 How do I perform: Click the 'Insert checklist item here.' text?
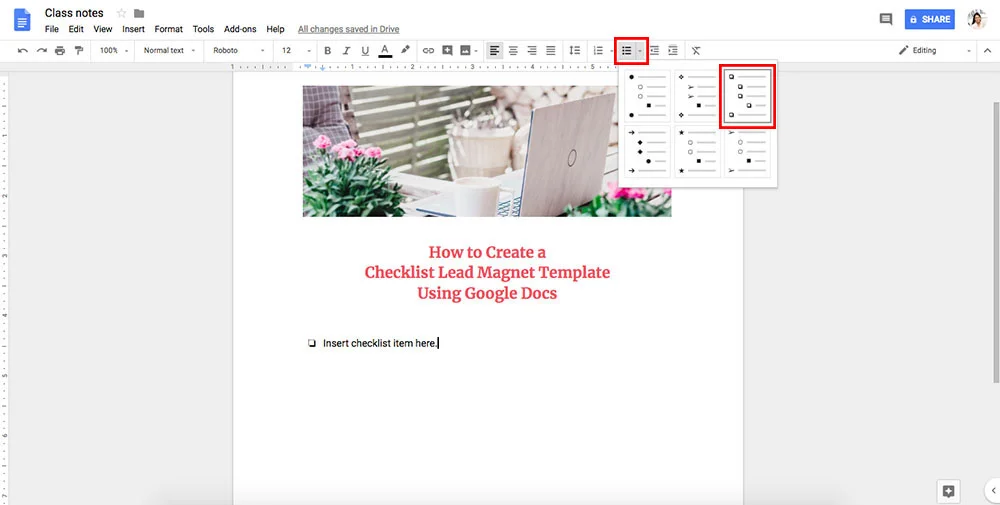380,343
